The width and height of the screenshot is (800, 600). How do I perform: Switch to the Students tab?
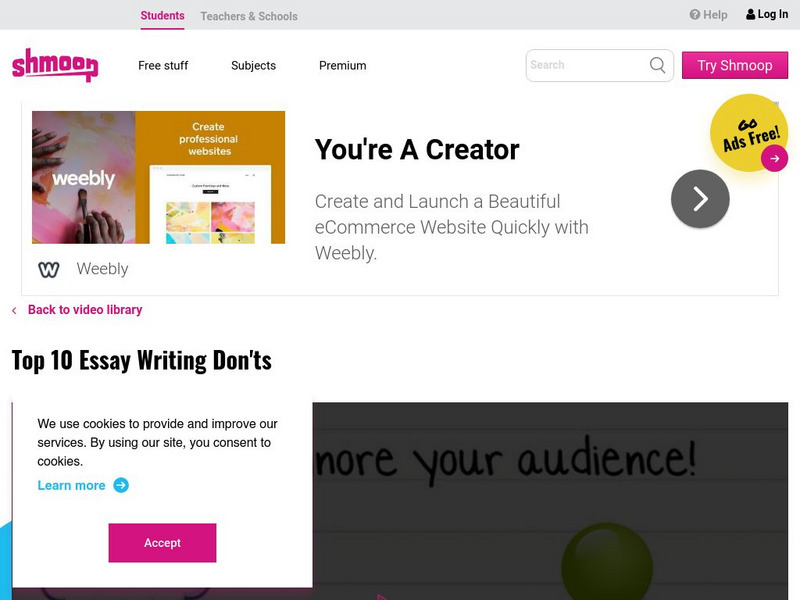pyautogui.click(x=162, y=16)
